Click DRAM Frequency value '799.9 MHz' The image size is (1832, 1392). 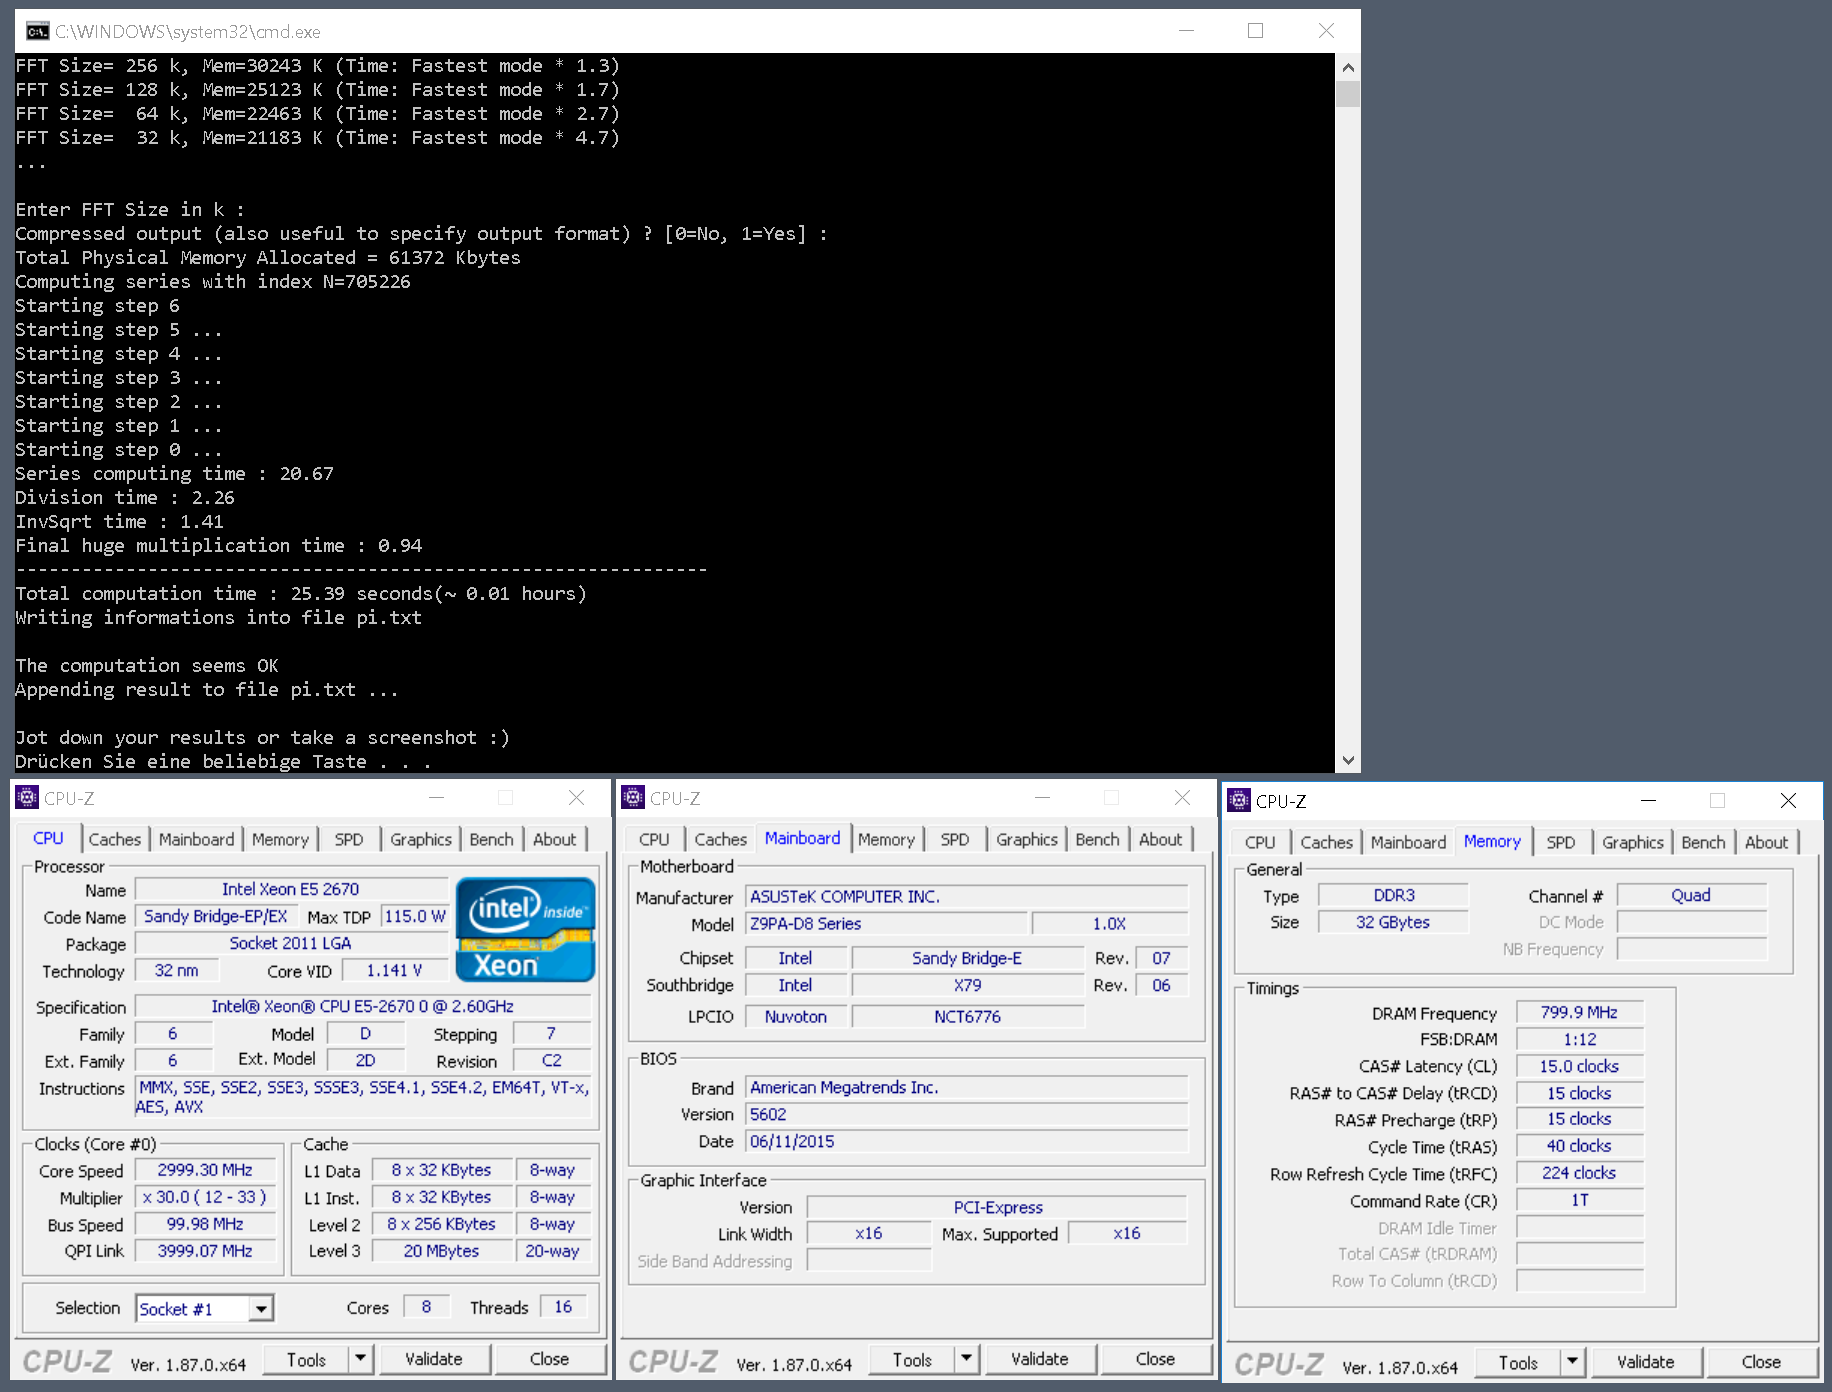pyautogui.click(x=1579, y=1012)
